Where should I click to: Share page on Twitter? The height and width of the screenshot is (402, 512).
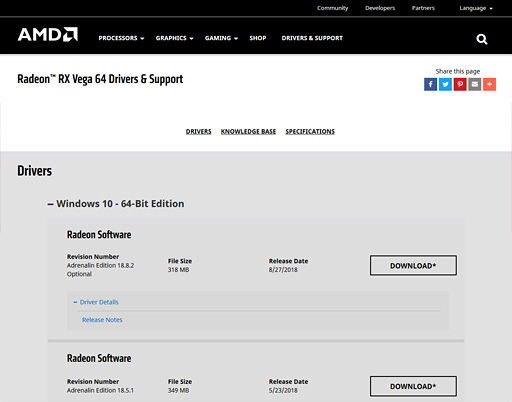pyautogui.click(x=445, y=84)
